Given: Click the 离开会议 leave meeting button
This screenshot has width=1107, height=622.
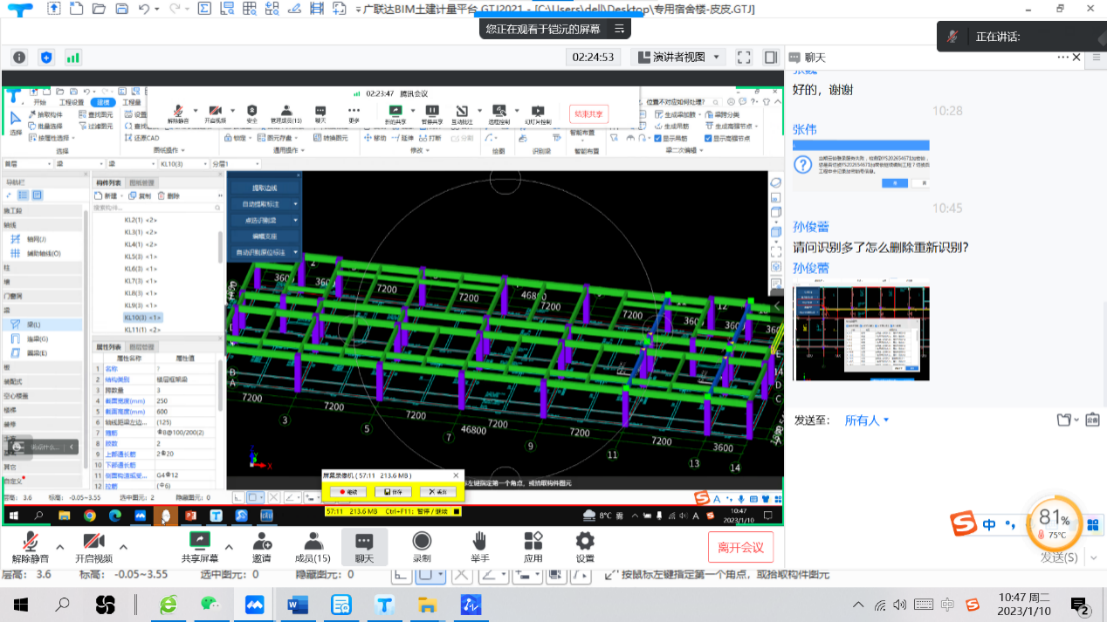Looking at the screenshot, I should pos(740,547).
